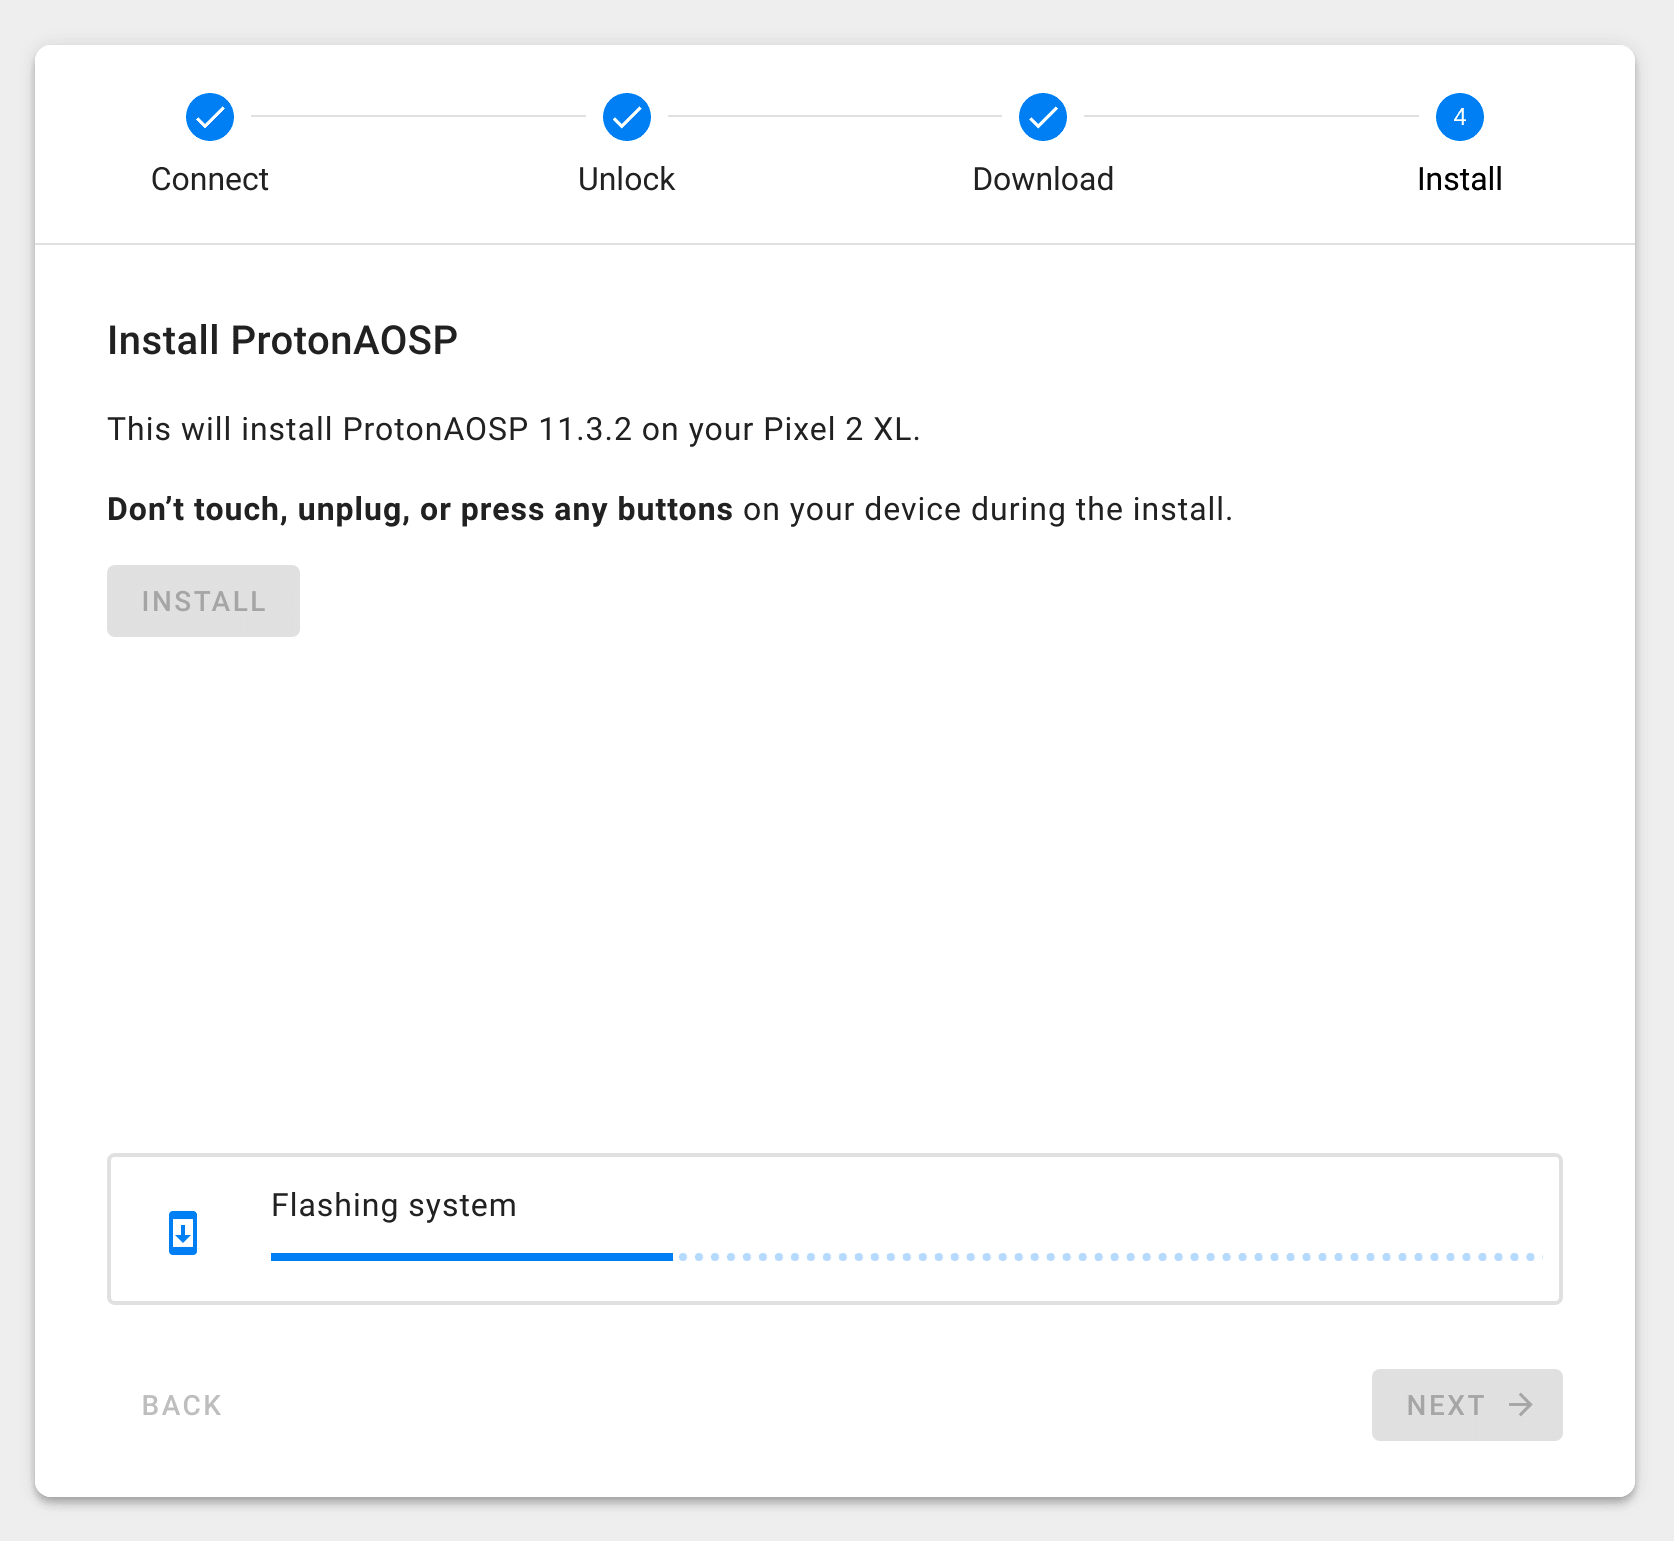This screenshot has width=1674, height=1541.
Task: Click the Connect step checkmark icon
Action: point(209,116)
